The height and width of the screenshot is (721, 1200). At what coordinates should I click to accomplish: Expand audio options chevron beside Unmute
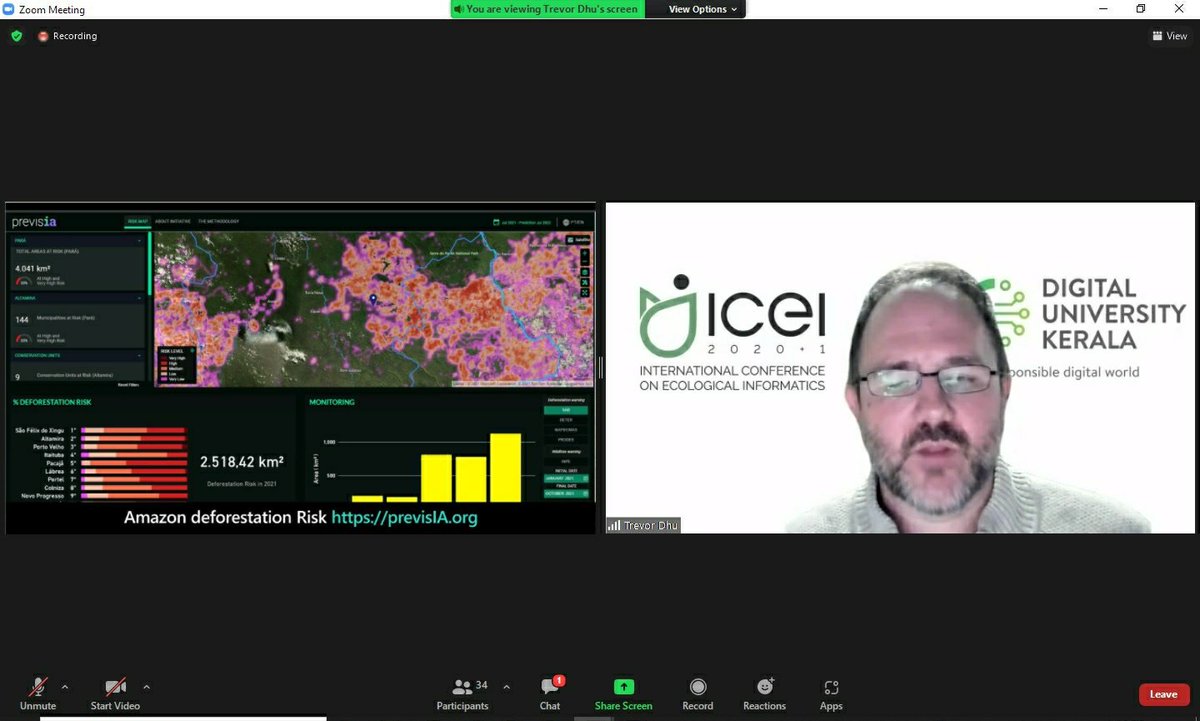tap(65, 687)
